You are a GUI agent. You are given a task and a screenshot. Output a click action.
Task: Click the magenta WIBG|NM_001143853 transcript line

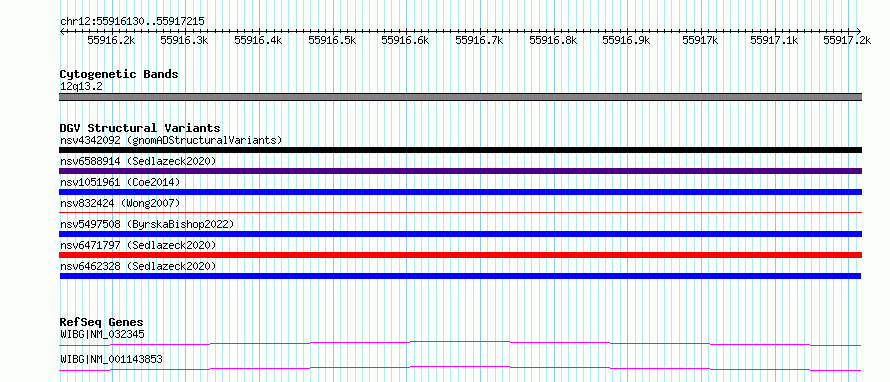point(460,368)
